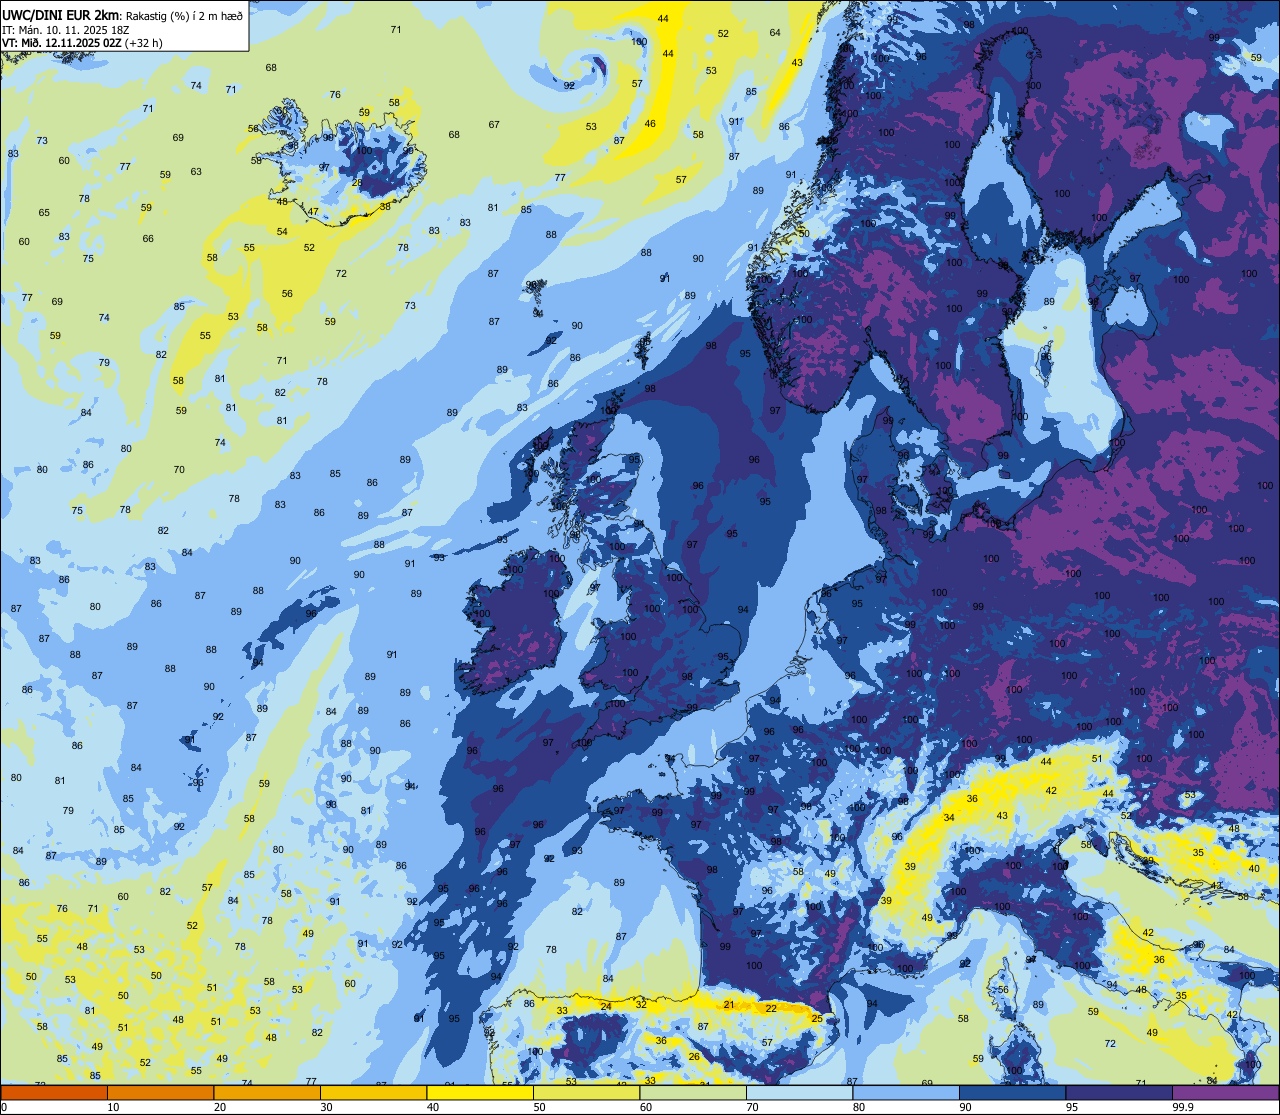This screenshot has width=1280, height=1115.
Task: Click the legend tick label 99.9
Action: point(1183,1107)
